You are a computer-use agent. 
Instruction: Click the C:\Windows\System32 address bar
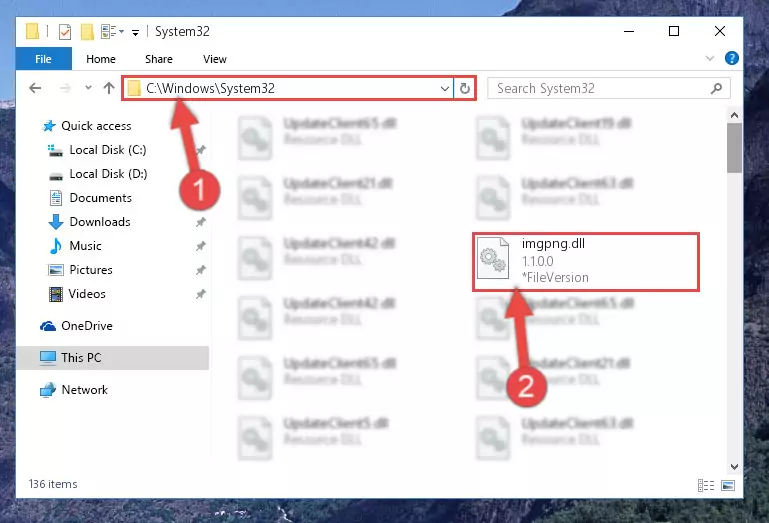point(287,88)
